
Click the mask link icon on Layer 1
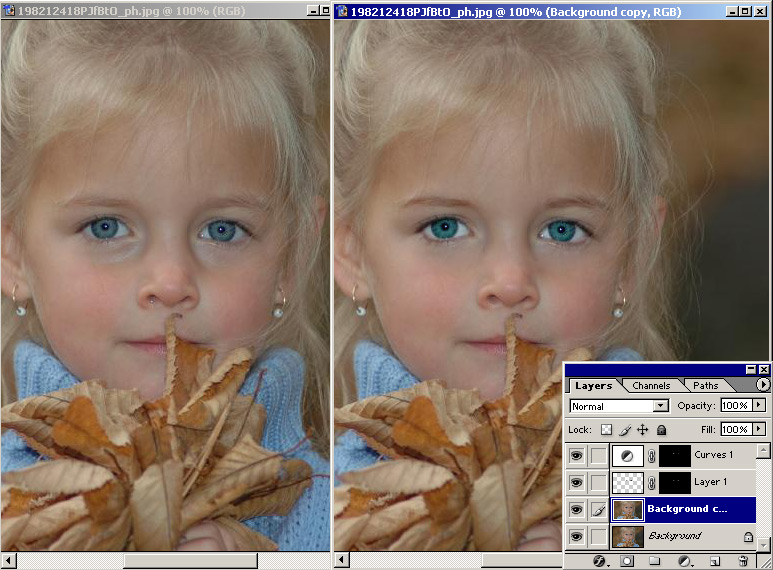651,483
